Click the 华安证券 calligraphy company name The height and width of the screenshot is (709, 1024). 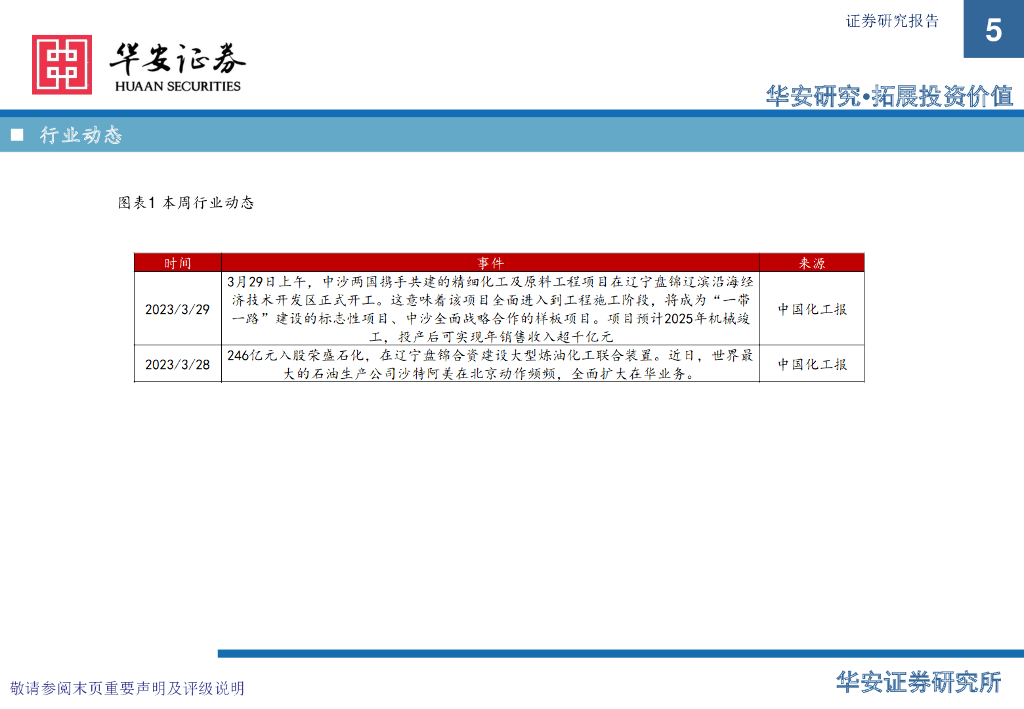coord(177,59)
